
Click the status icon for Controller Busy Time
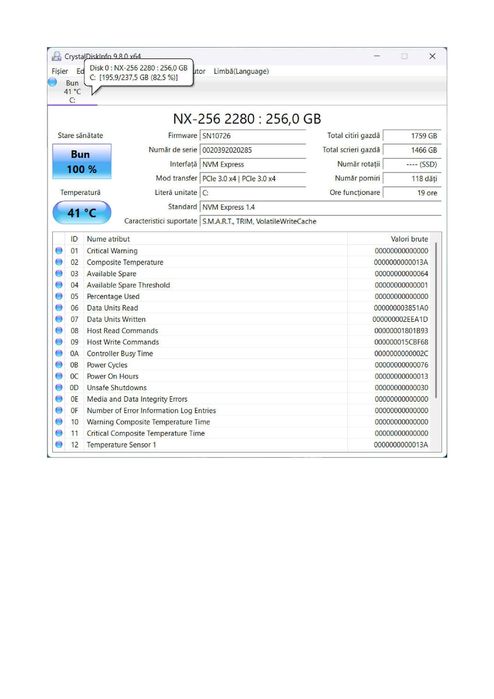59,353
